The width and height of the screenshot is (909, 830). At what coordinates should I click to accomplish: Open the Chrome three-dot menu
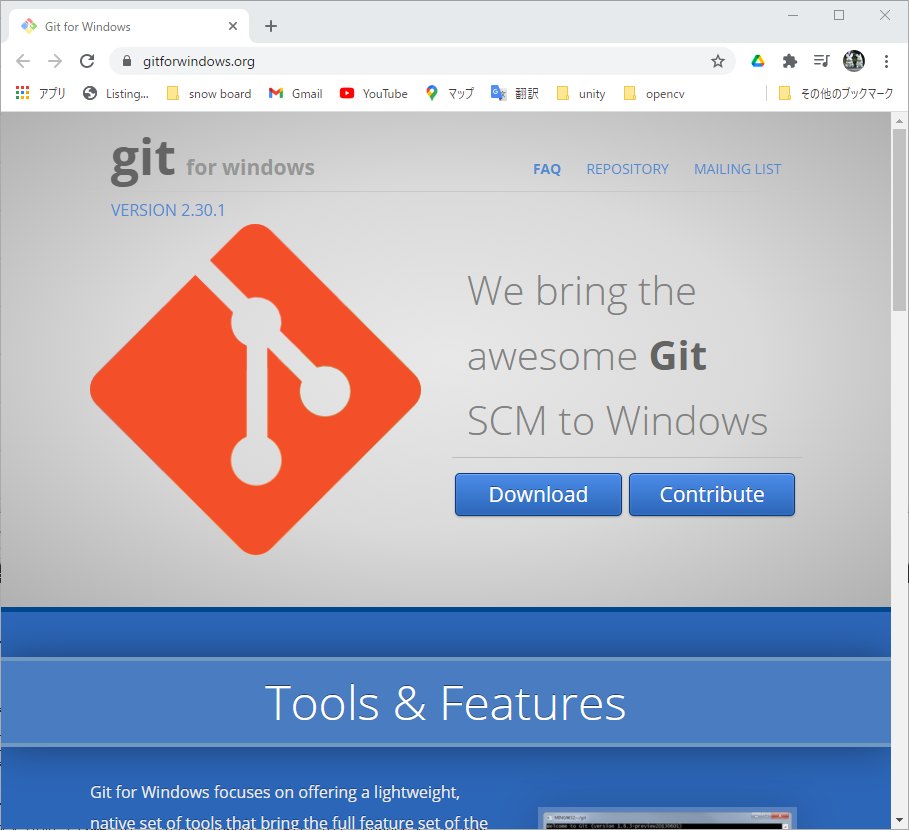pyautogui.click(x=886, y=61)
